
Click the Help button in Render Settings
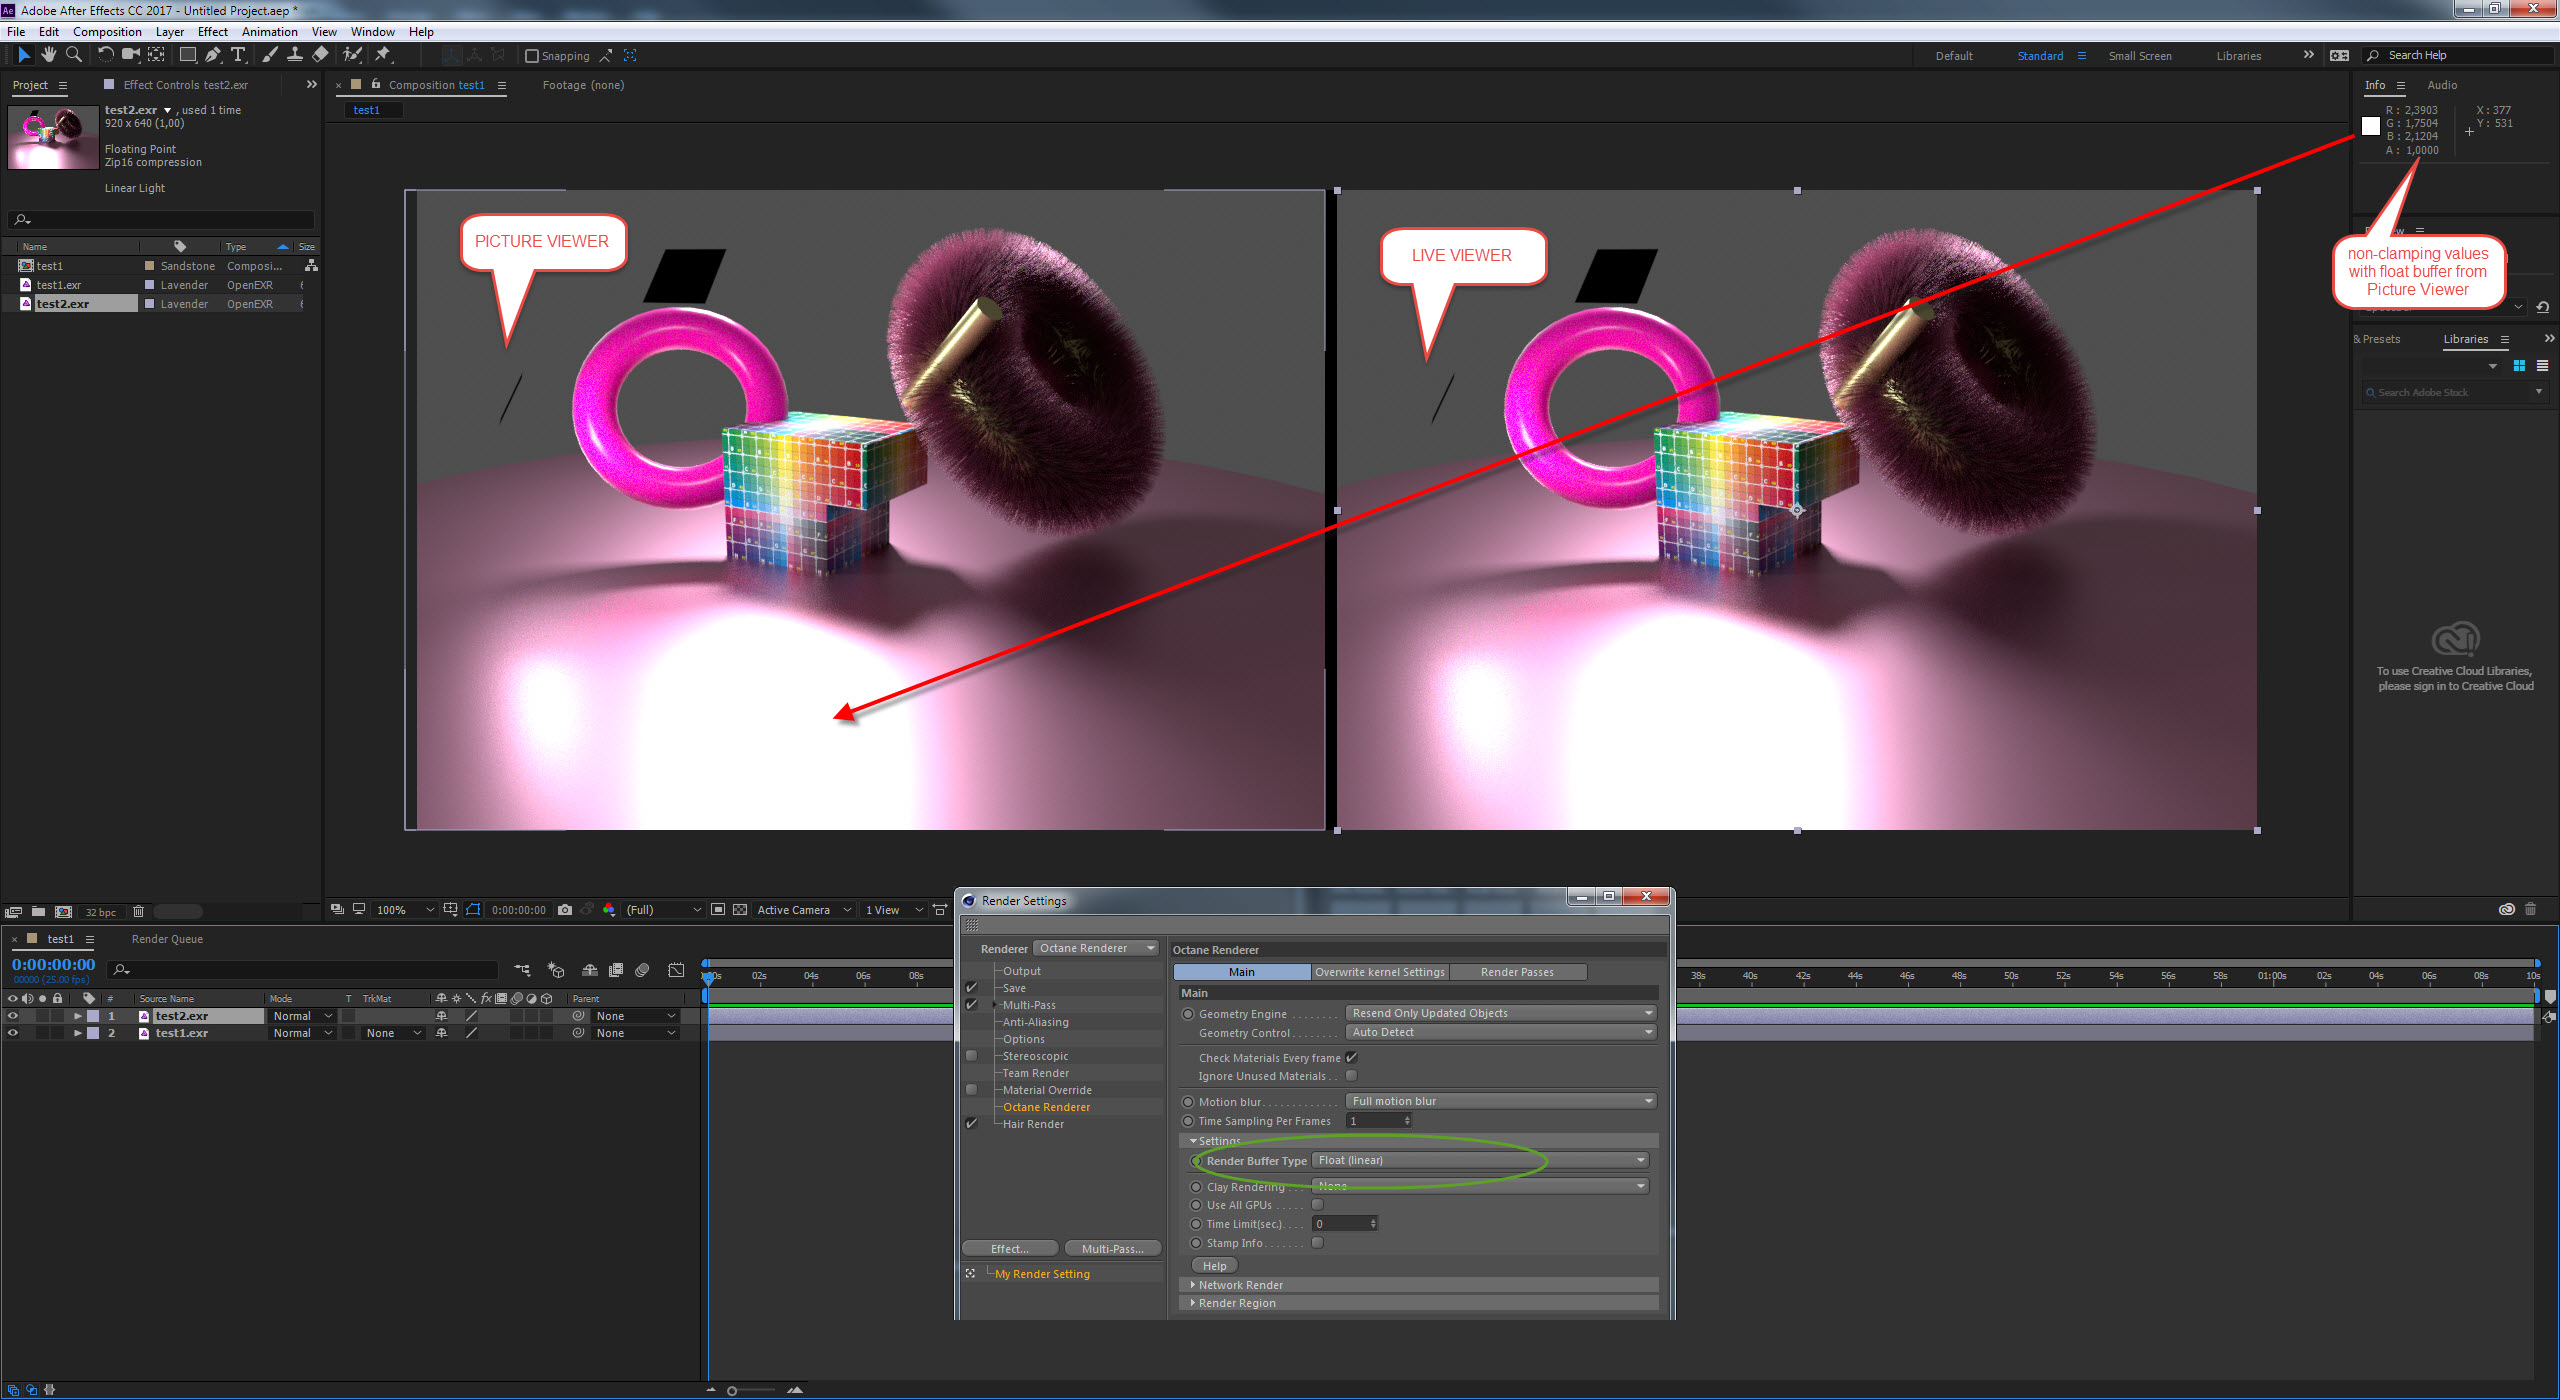pyautogui.click(x=1214, y=1266)
